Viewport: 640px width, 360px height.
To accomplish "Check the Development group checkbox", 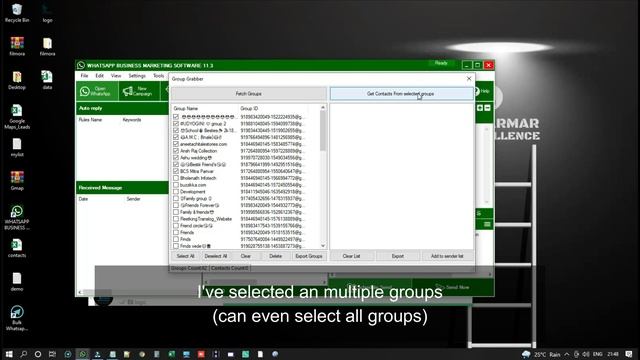I will point(176,191).
